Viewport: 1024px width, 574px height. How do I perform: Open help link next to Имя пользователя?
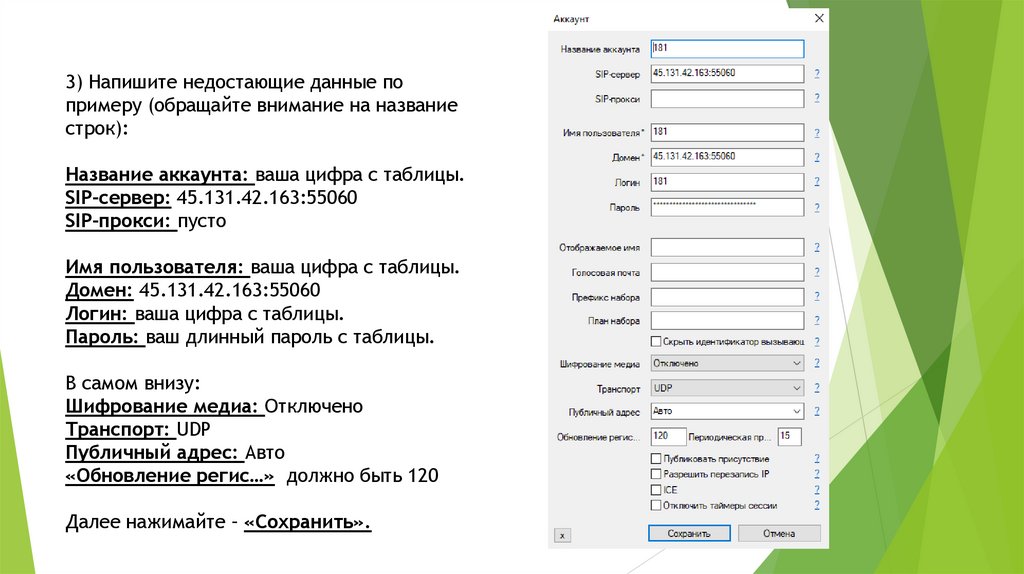tap(816, 133)
